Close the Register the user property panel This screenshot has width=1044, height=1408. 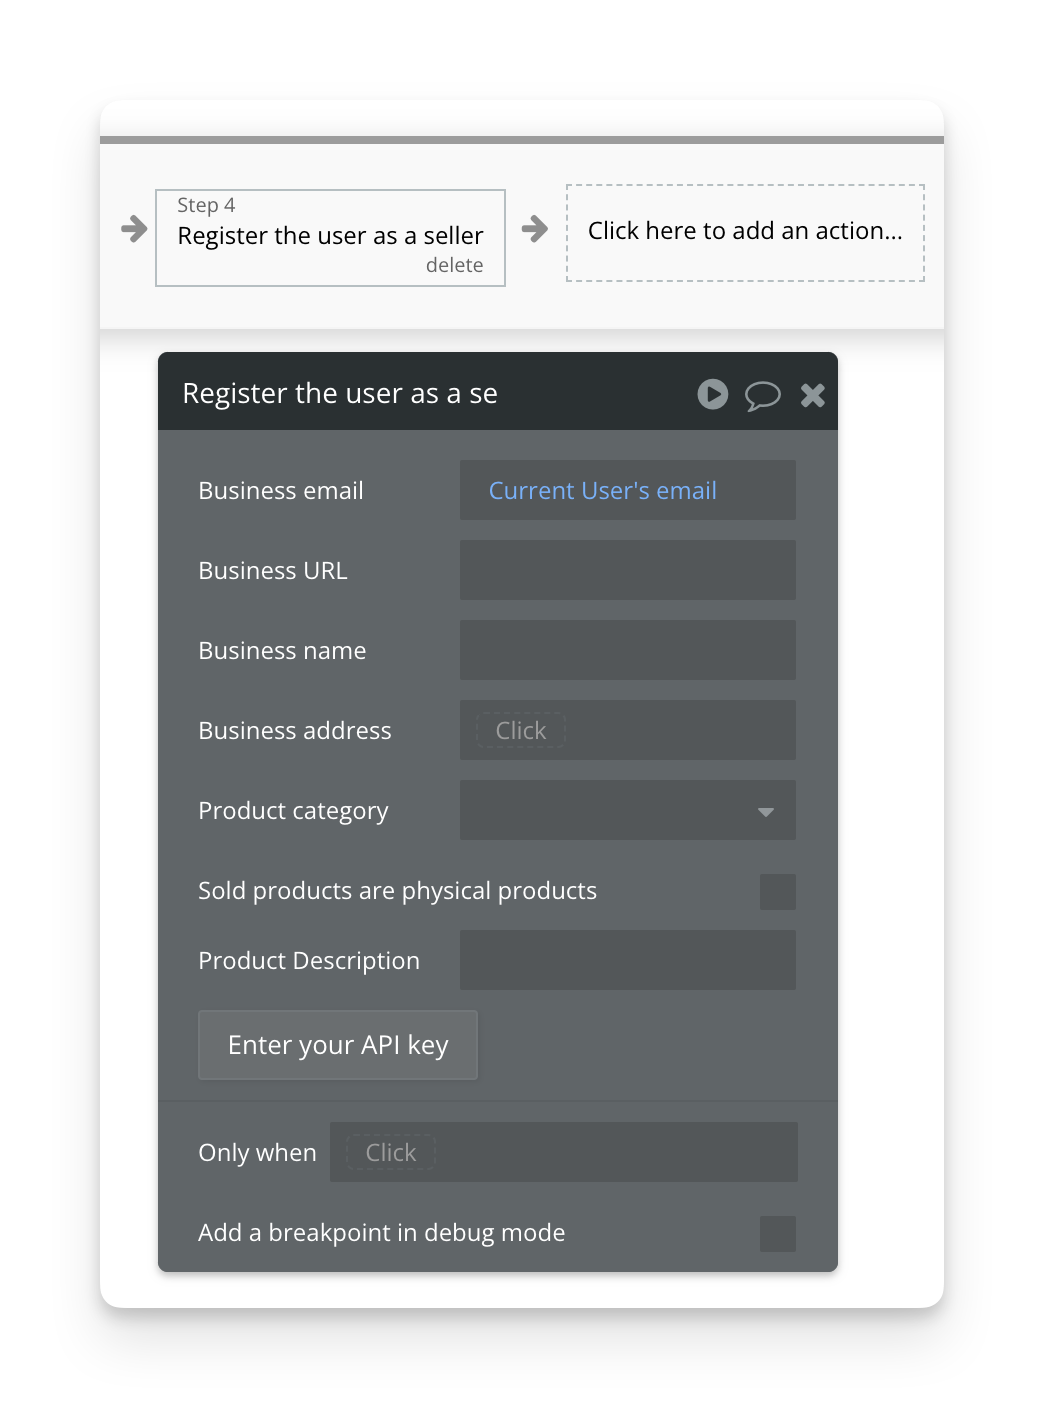(x=812, y=395)
